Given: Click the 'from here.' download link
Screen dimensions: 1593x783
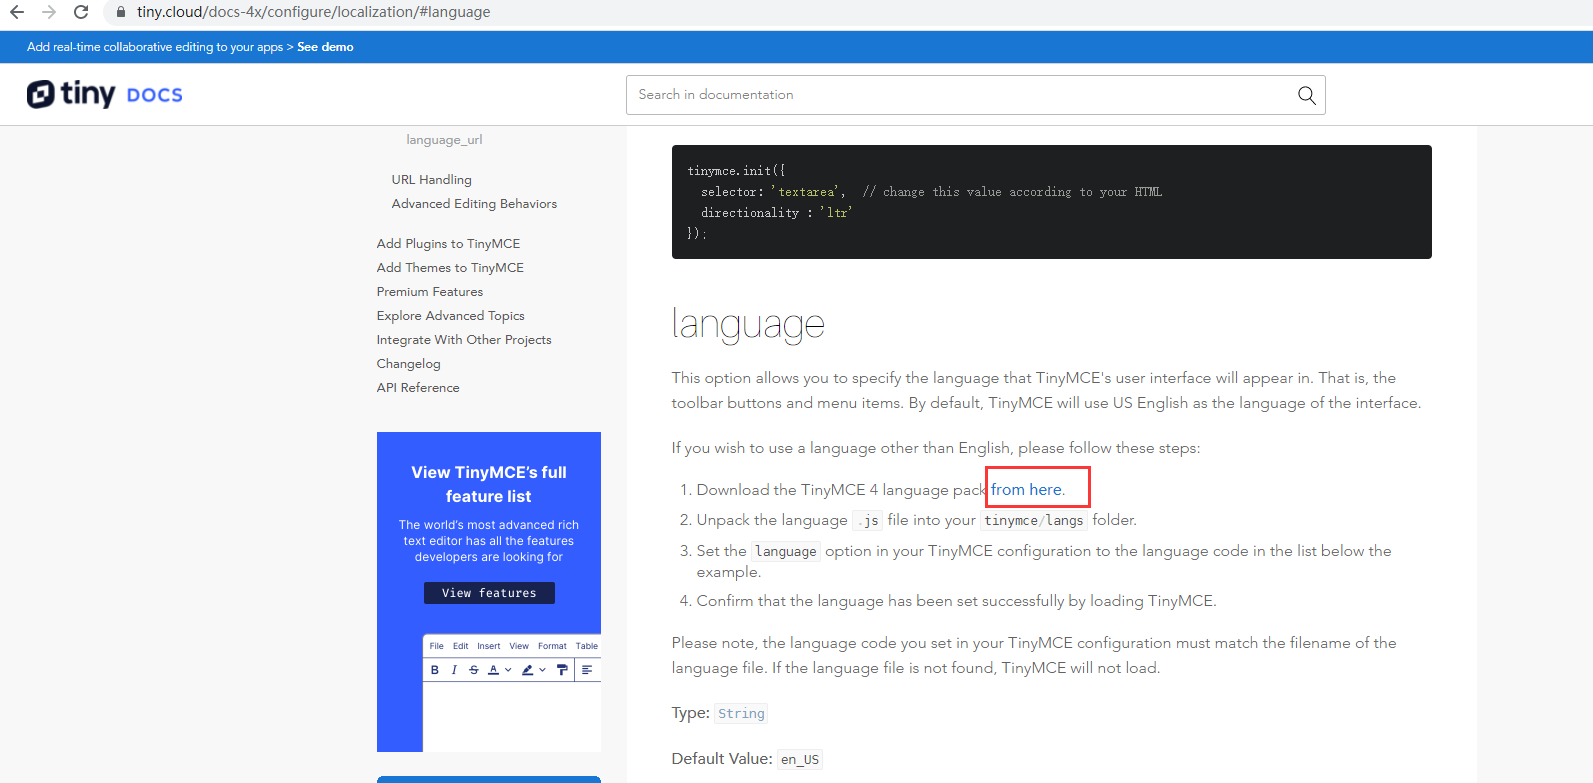Looking at the screenshot, I should point(1028,490).
